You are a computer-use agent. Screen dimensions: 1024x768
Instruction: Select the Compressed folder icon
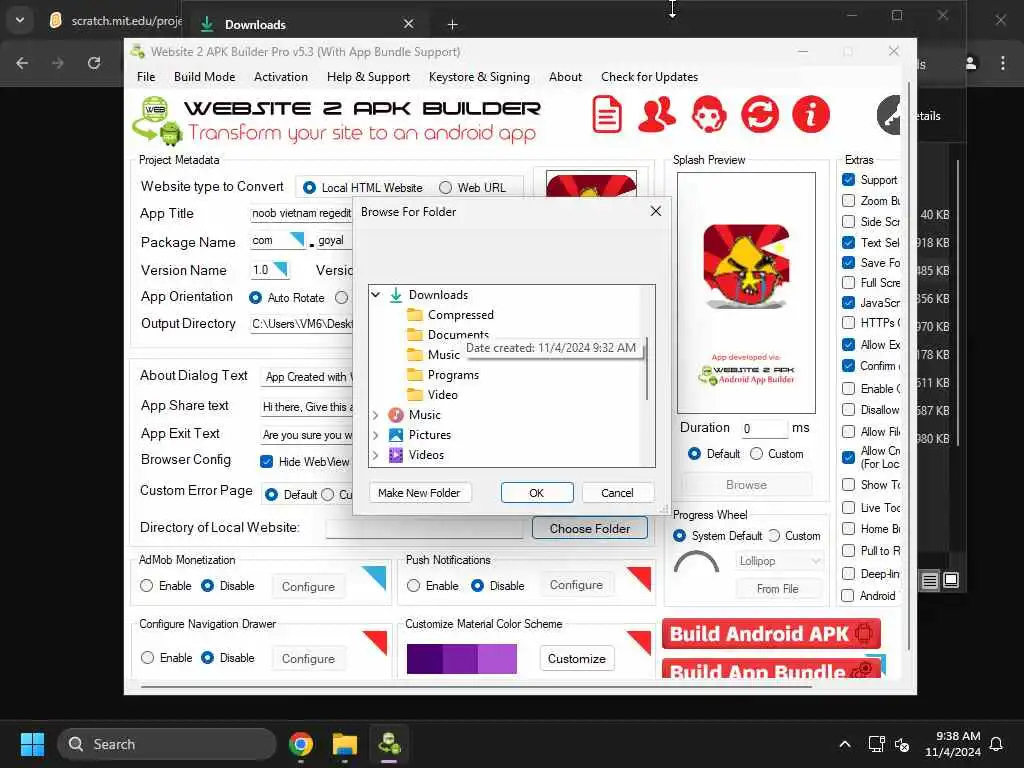tap(415, 315)
